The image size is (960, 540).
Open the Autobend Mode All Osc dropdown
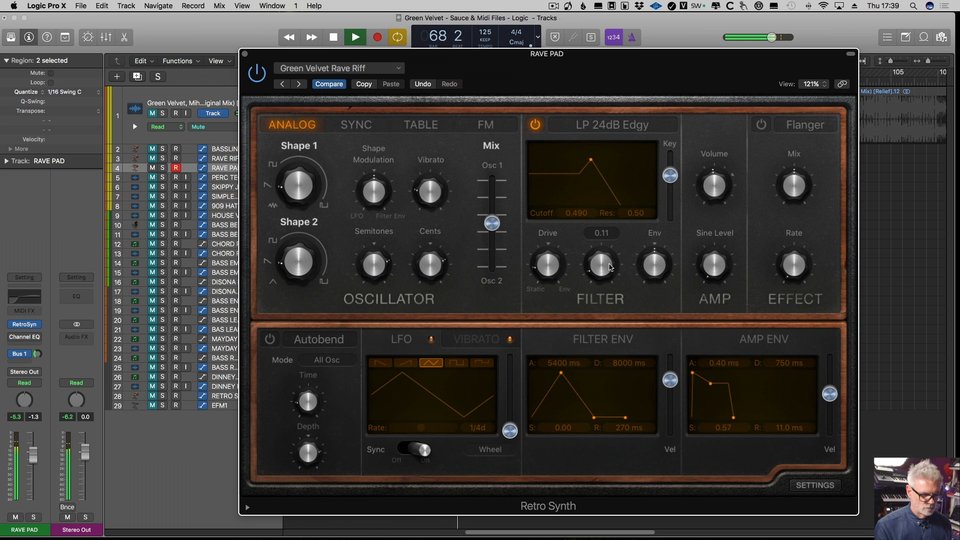pyautogui.click(x=326, y=360)
